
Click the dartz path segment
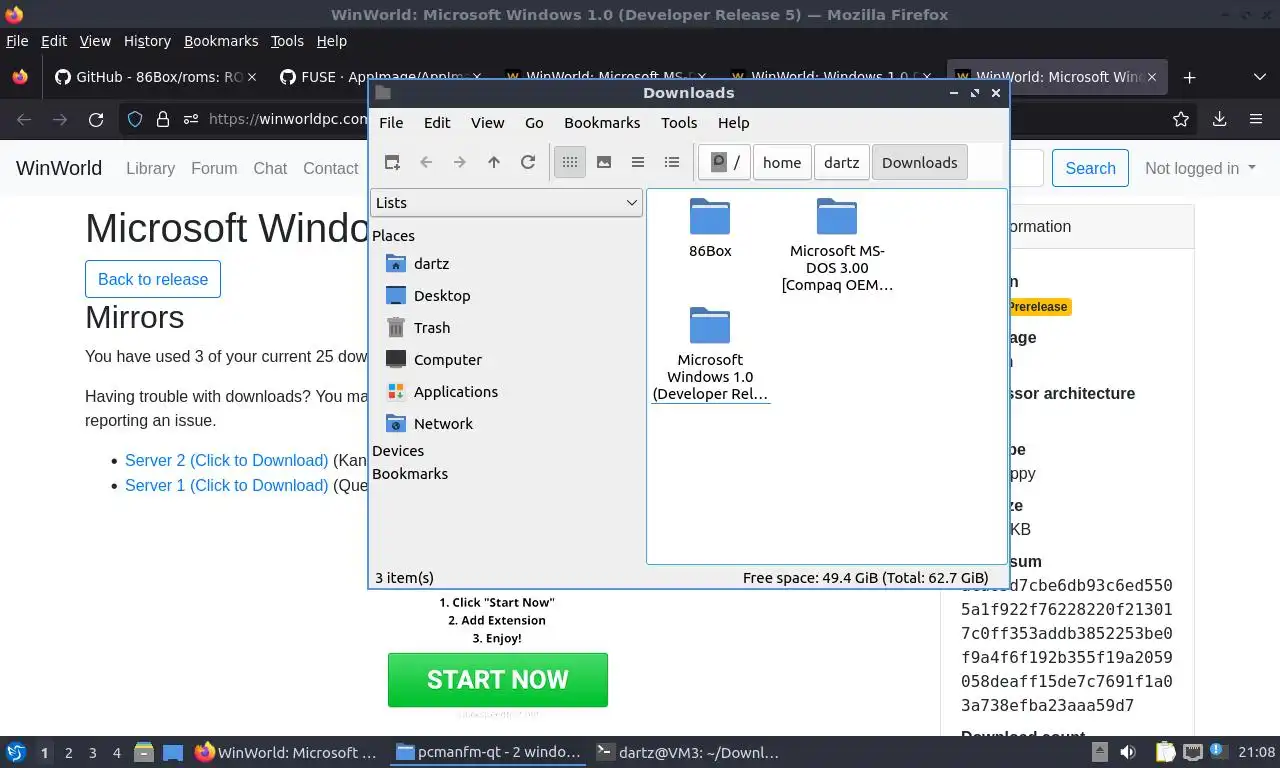841,162
